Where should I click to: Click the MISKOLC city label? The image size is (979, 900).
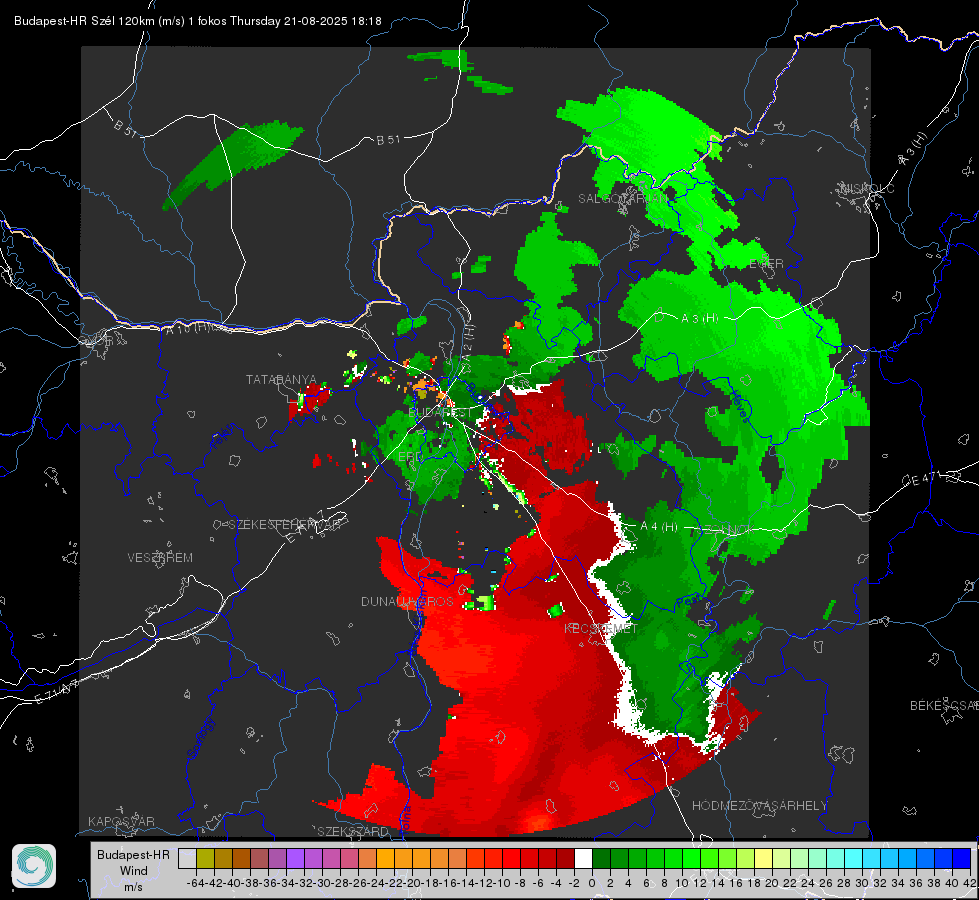[867, 188]
